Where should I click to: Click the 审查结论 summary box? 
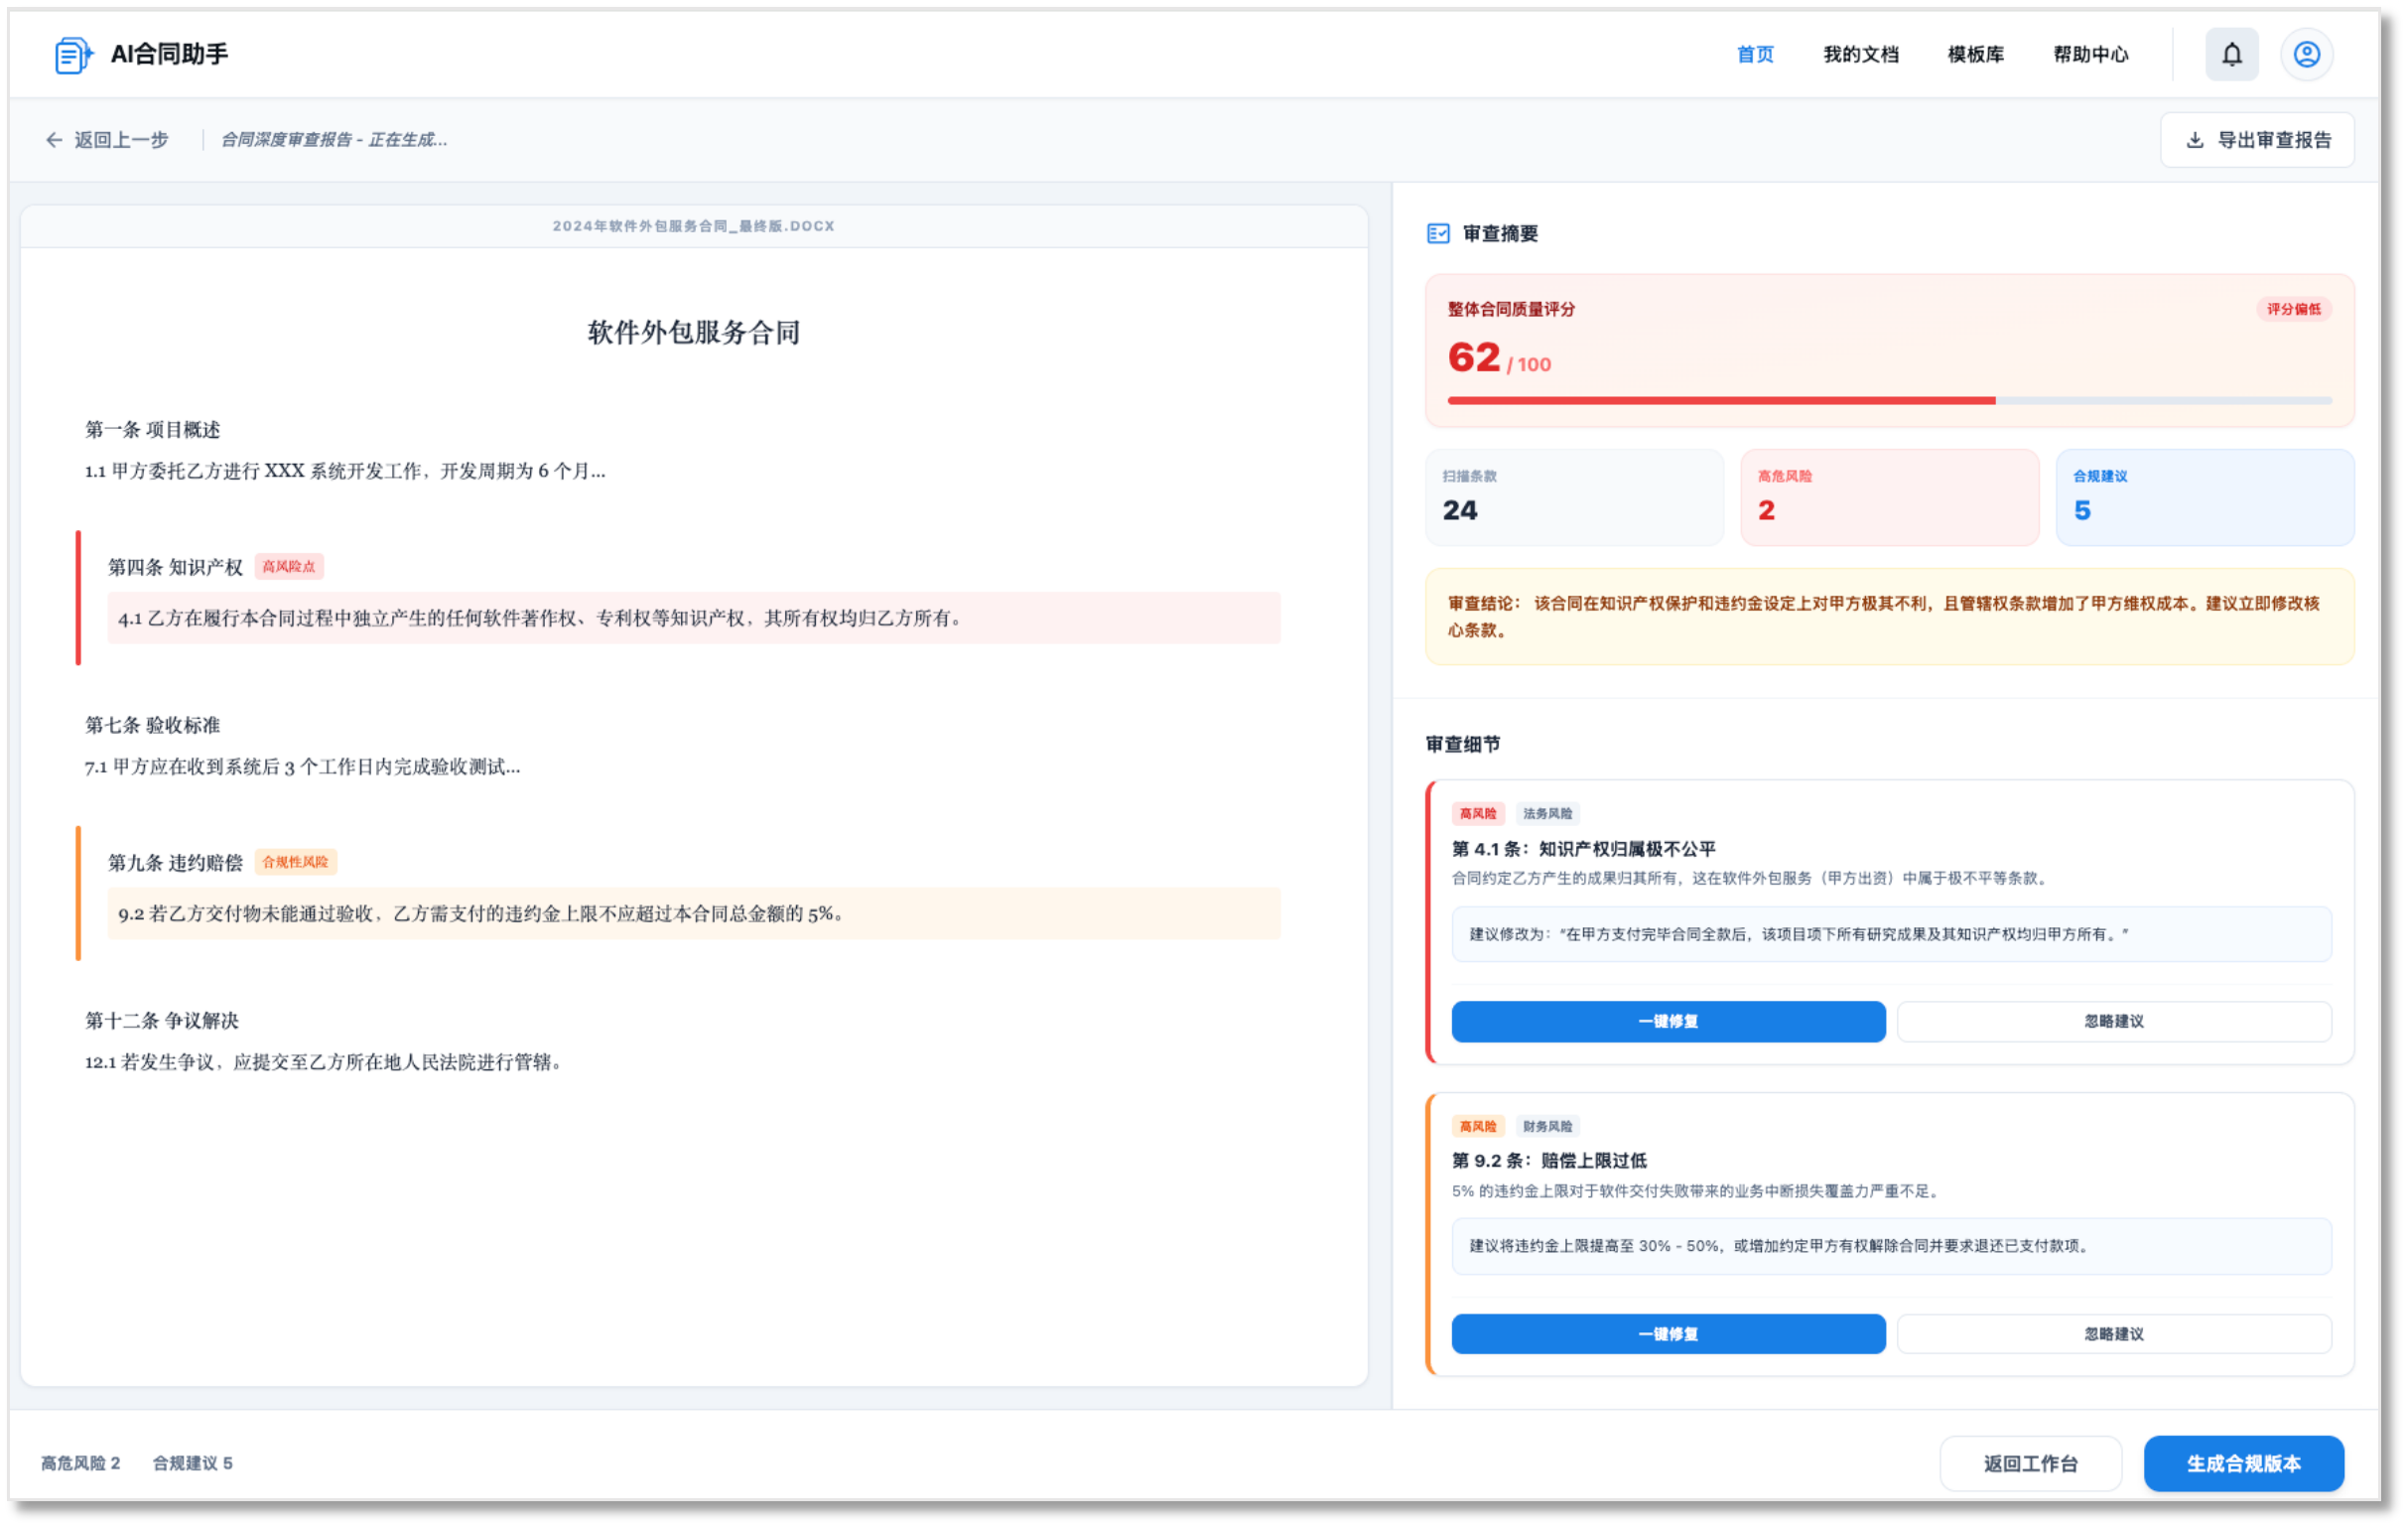tap(1889, 617)
